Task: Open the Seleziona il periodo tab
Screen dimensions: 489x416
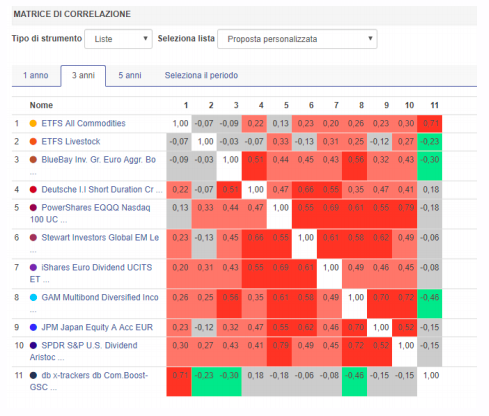Action: (201, 75)
